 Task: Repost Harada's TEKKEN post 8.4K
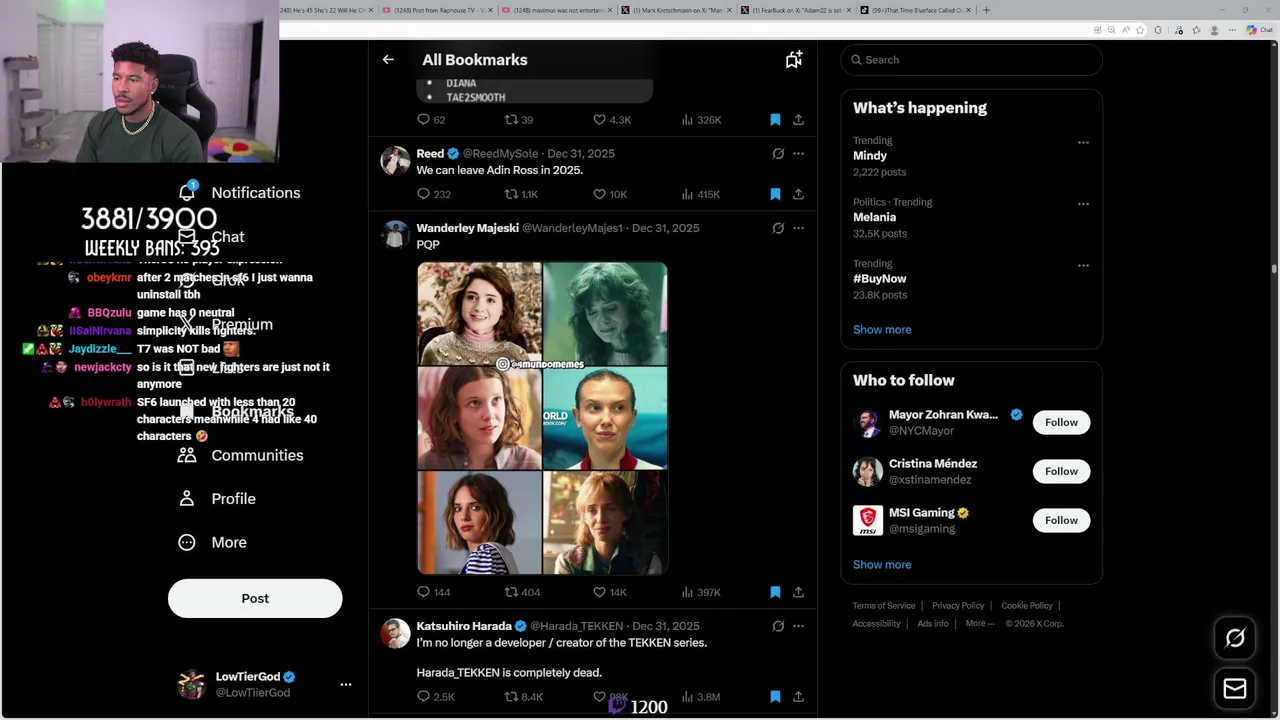(511, 696)
